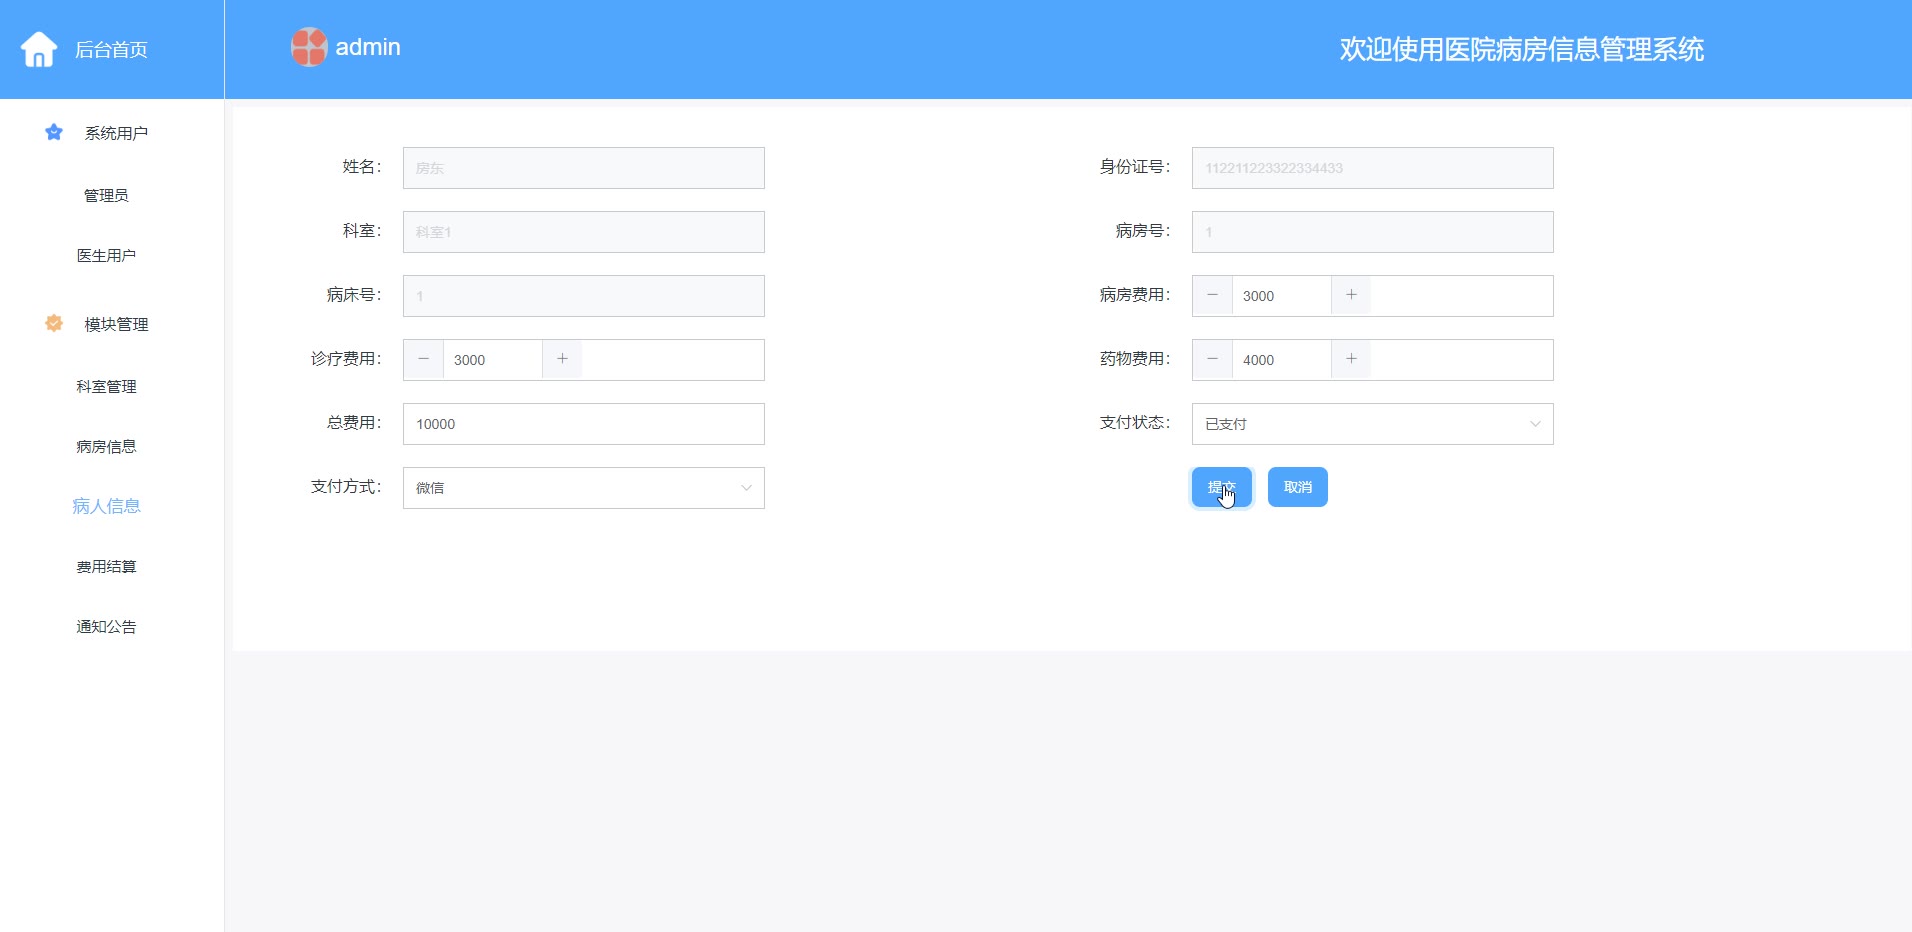Click the badge icon next to 模块管理
Viewport: 1912px width, 932px height.
[x=54, y=323]
